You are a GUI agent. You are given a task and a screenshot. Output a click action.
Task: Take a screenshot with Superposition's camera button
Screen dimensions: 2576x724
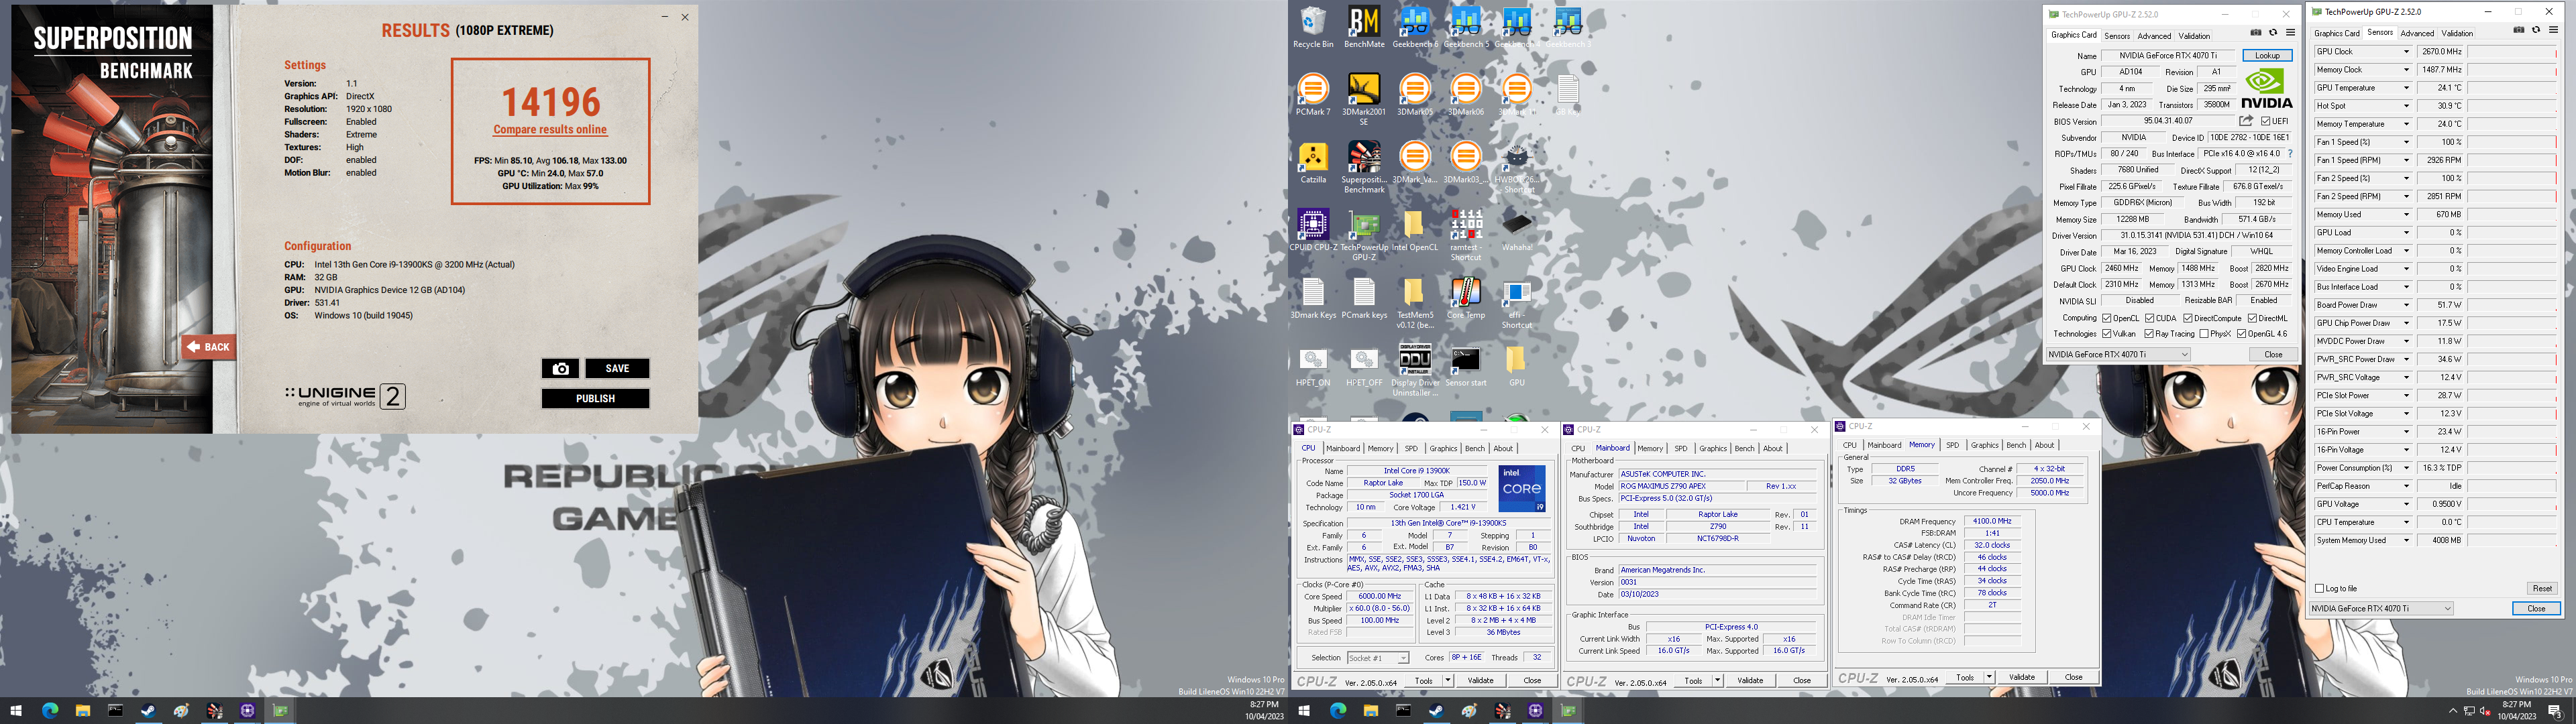coord(560,368)
